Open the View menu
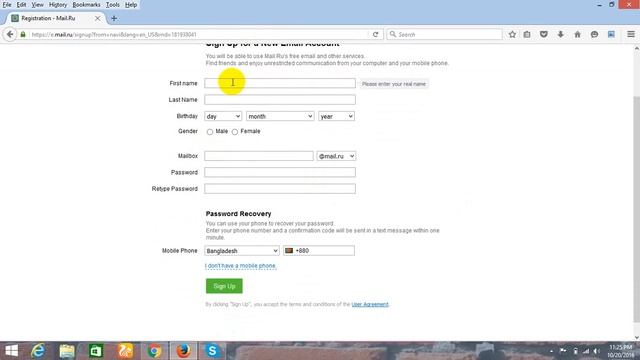The width and height of the screenshot is (640, 360). pyautogui.click(x=37, y=5)
